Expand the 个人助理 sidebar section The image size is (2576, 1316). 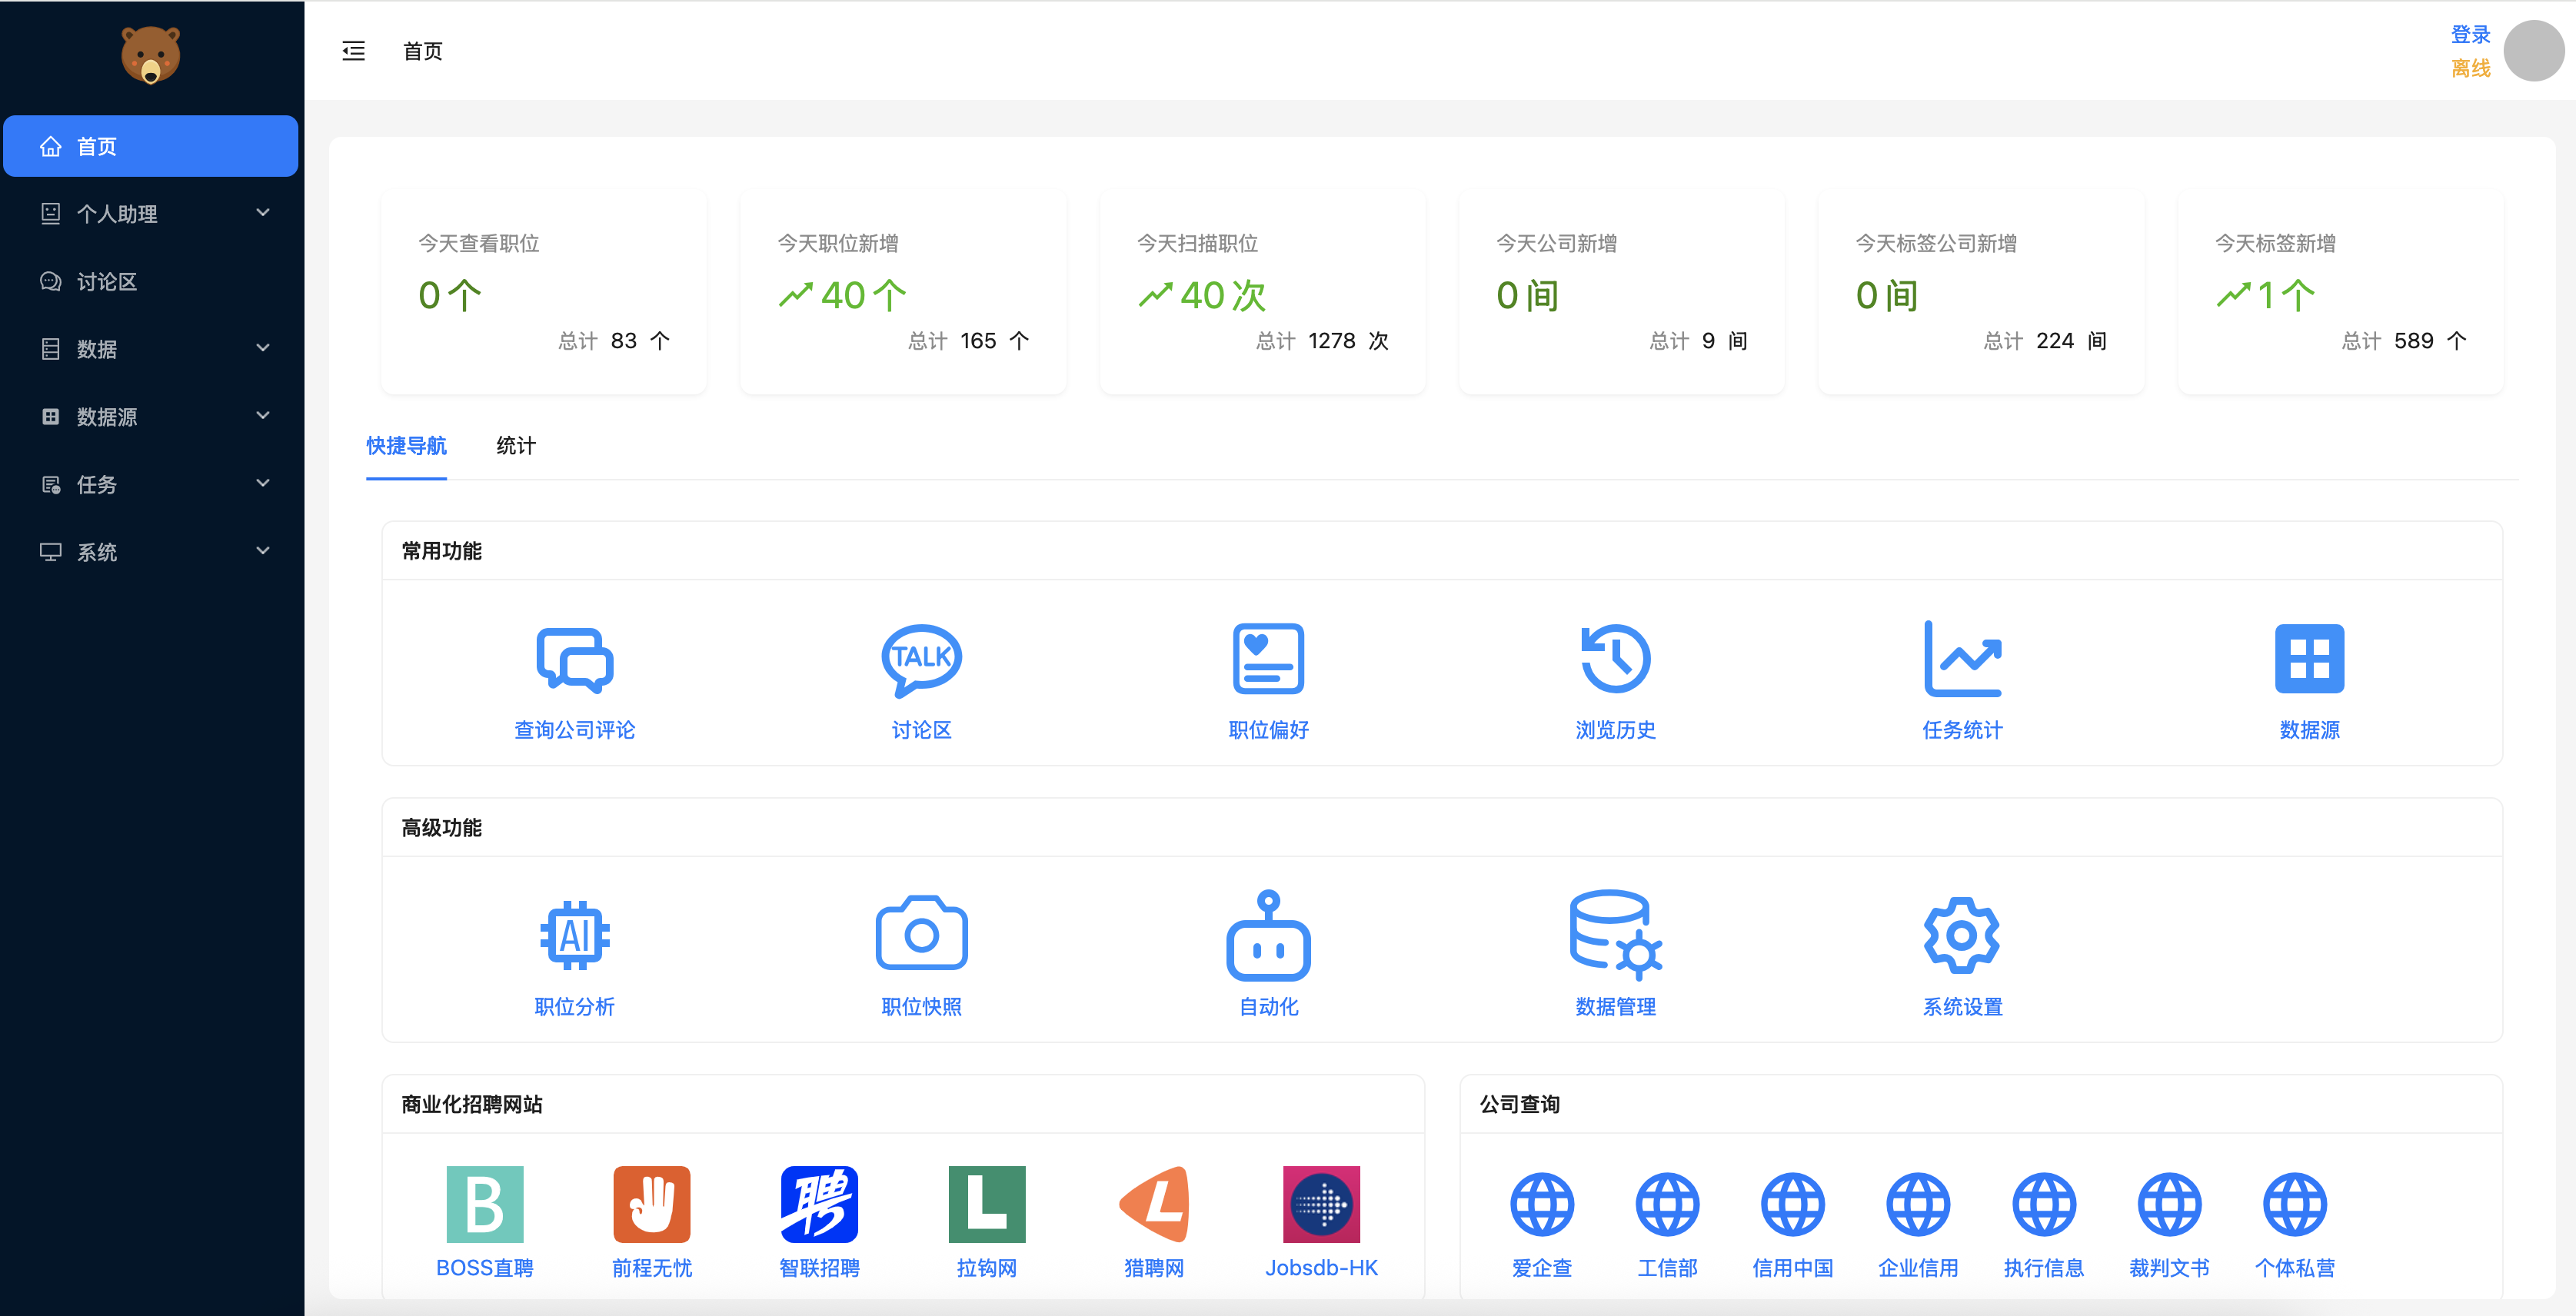point(151,213)
